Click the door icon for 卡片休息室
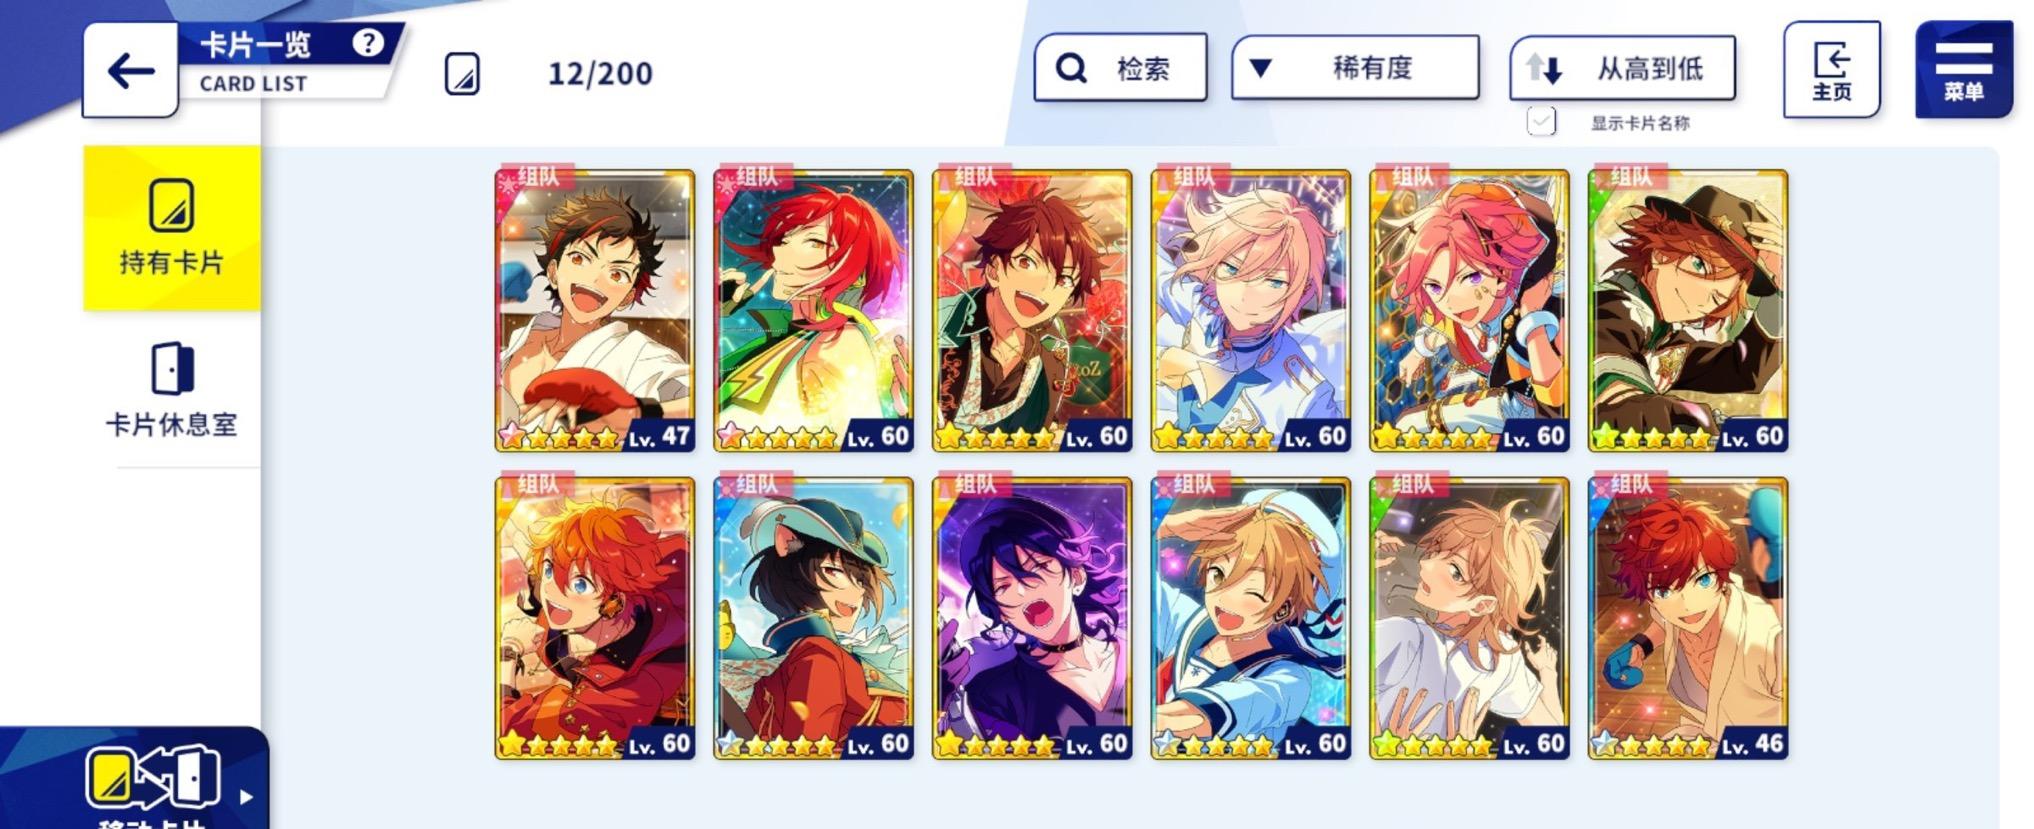Screen dimensions: 2034x829 click(x=172, y=368)
